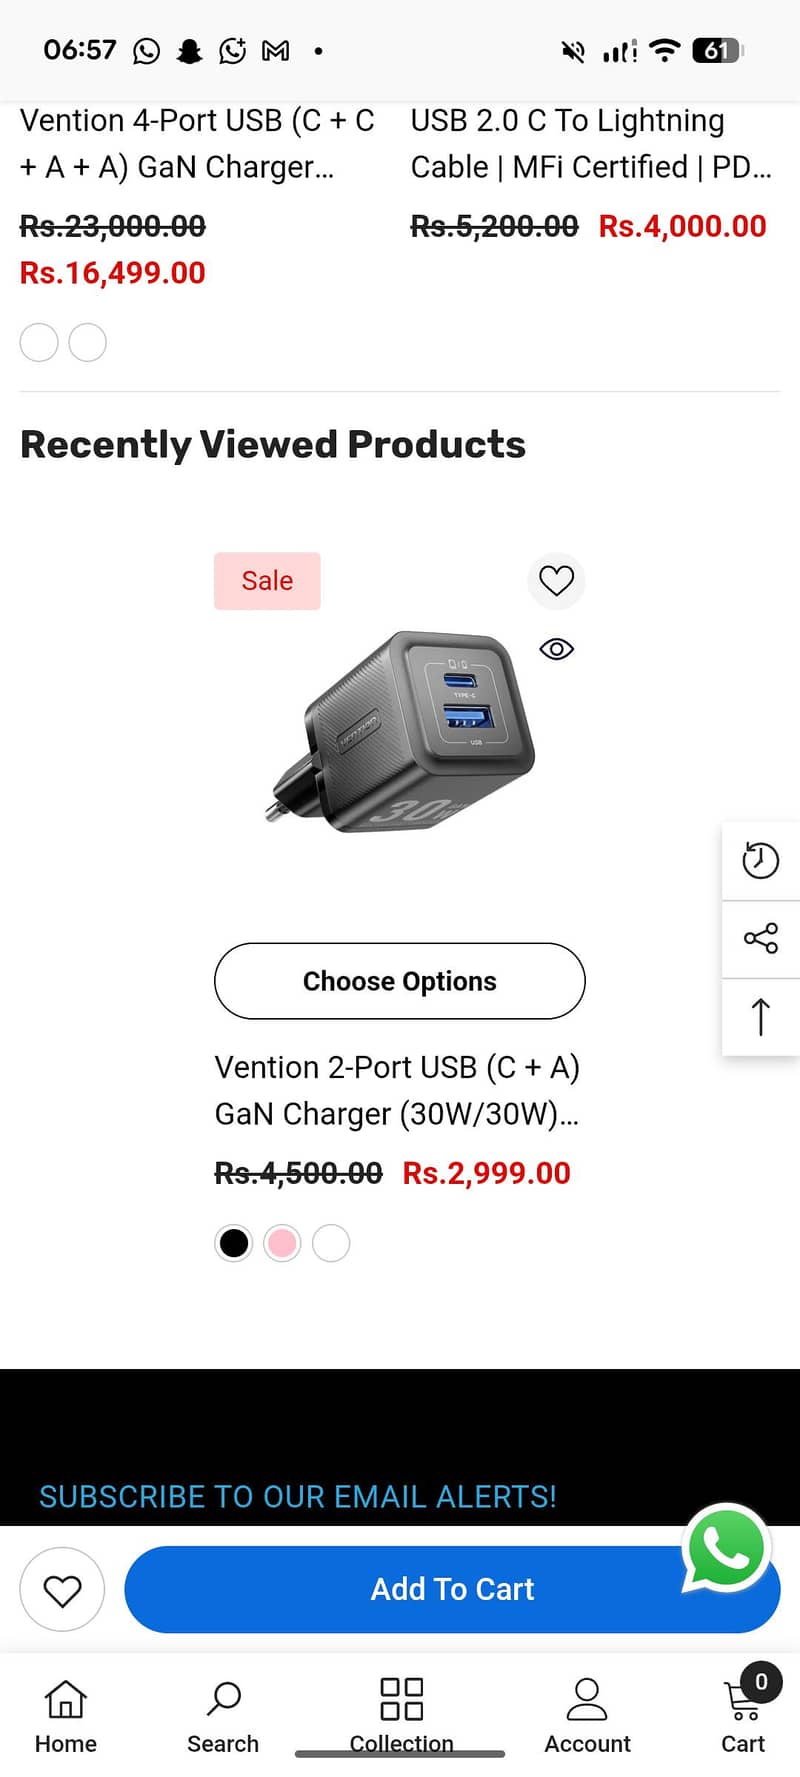This screenshot has width=800, height=1777.
Task: Open the Cart icon
Action: tap(743, 1716)
